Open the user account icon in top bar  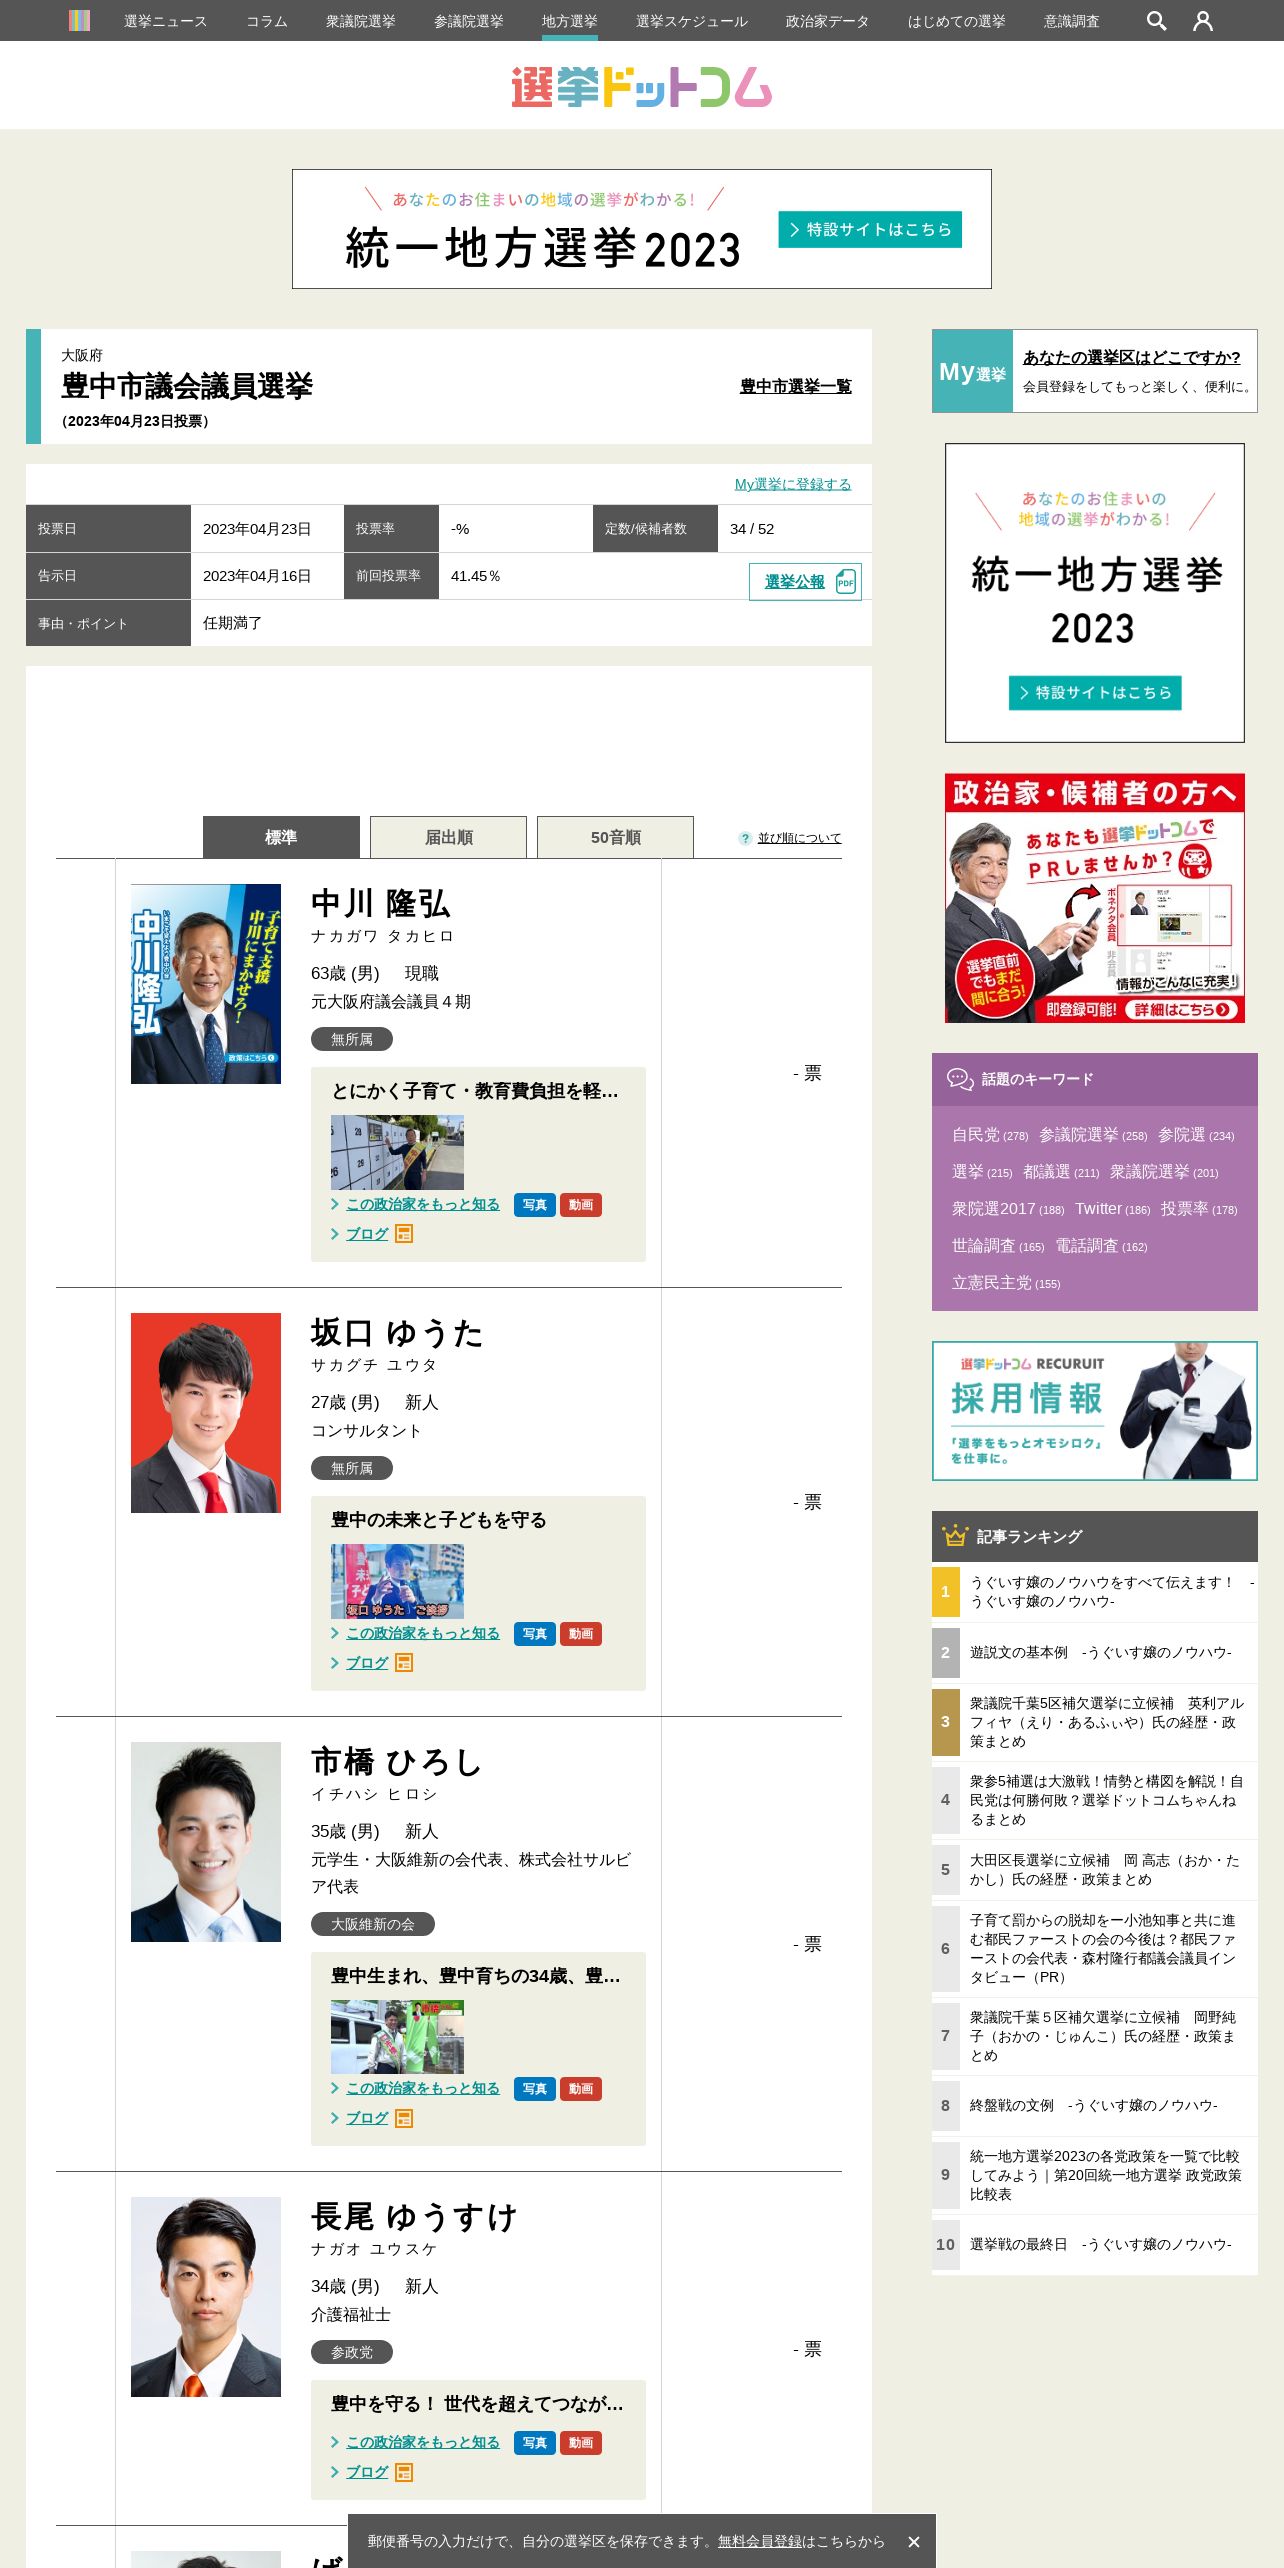(x=1203, y=21)
